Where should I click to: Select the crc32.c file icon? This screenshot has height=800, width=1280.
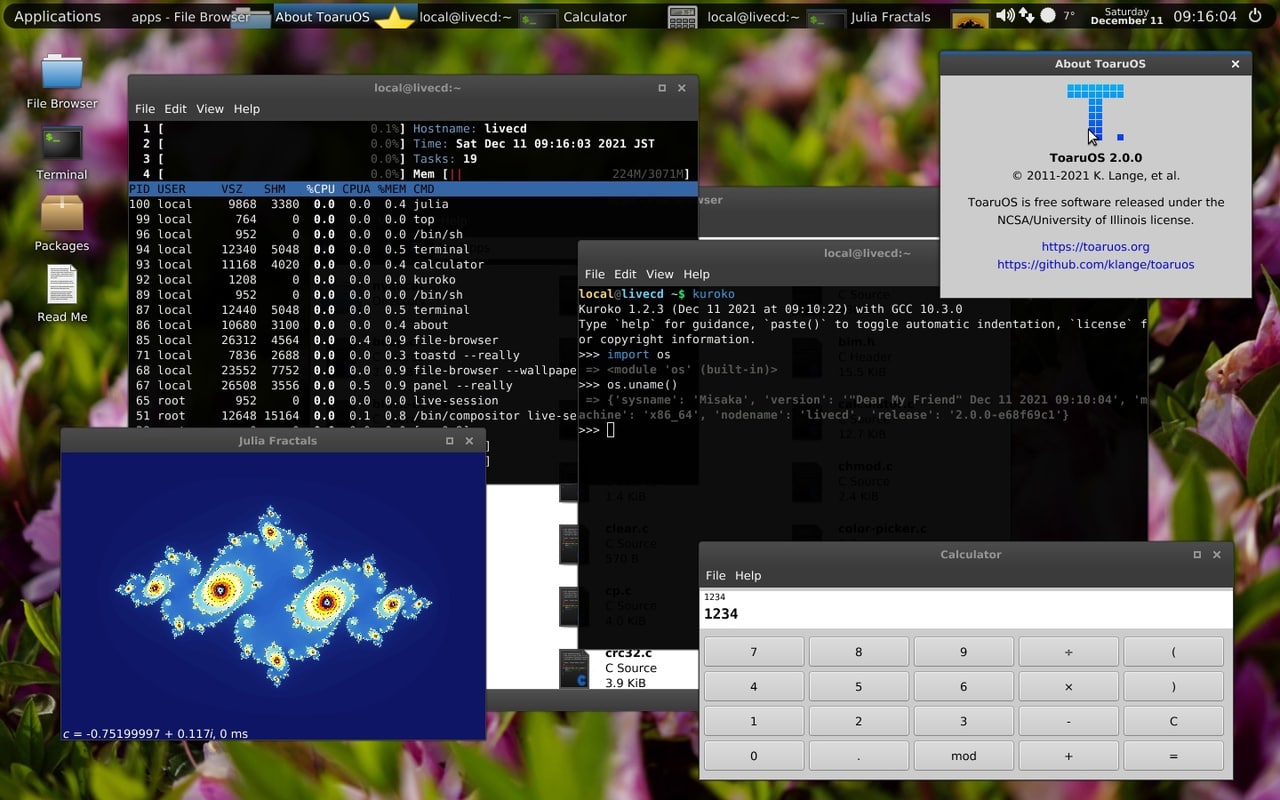click(574, 668)
